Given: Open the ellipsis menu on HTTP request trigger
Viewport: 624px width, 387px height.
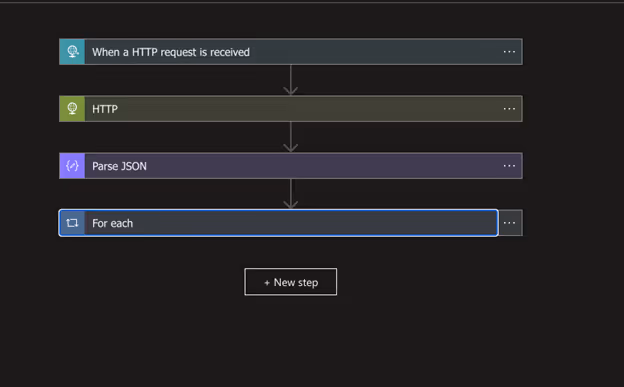Looking at the screenshot, I should click(509, 52).
